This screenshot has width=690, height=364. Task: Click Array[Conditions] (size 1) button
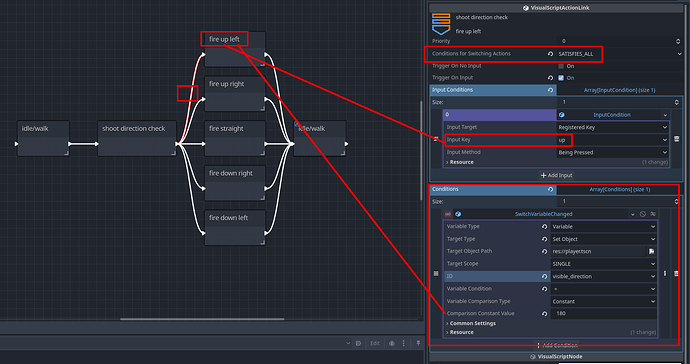(x=620, y=189)
